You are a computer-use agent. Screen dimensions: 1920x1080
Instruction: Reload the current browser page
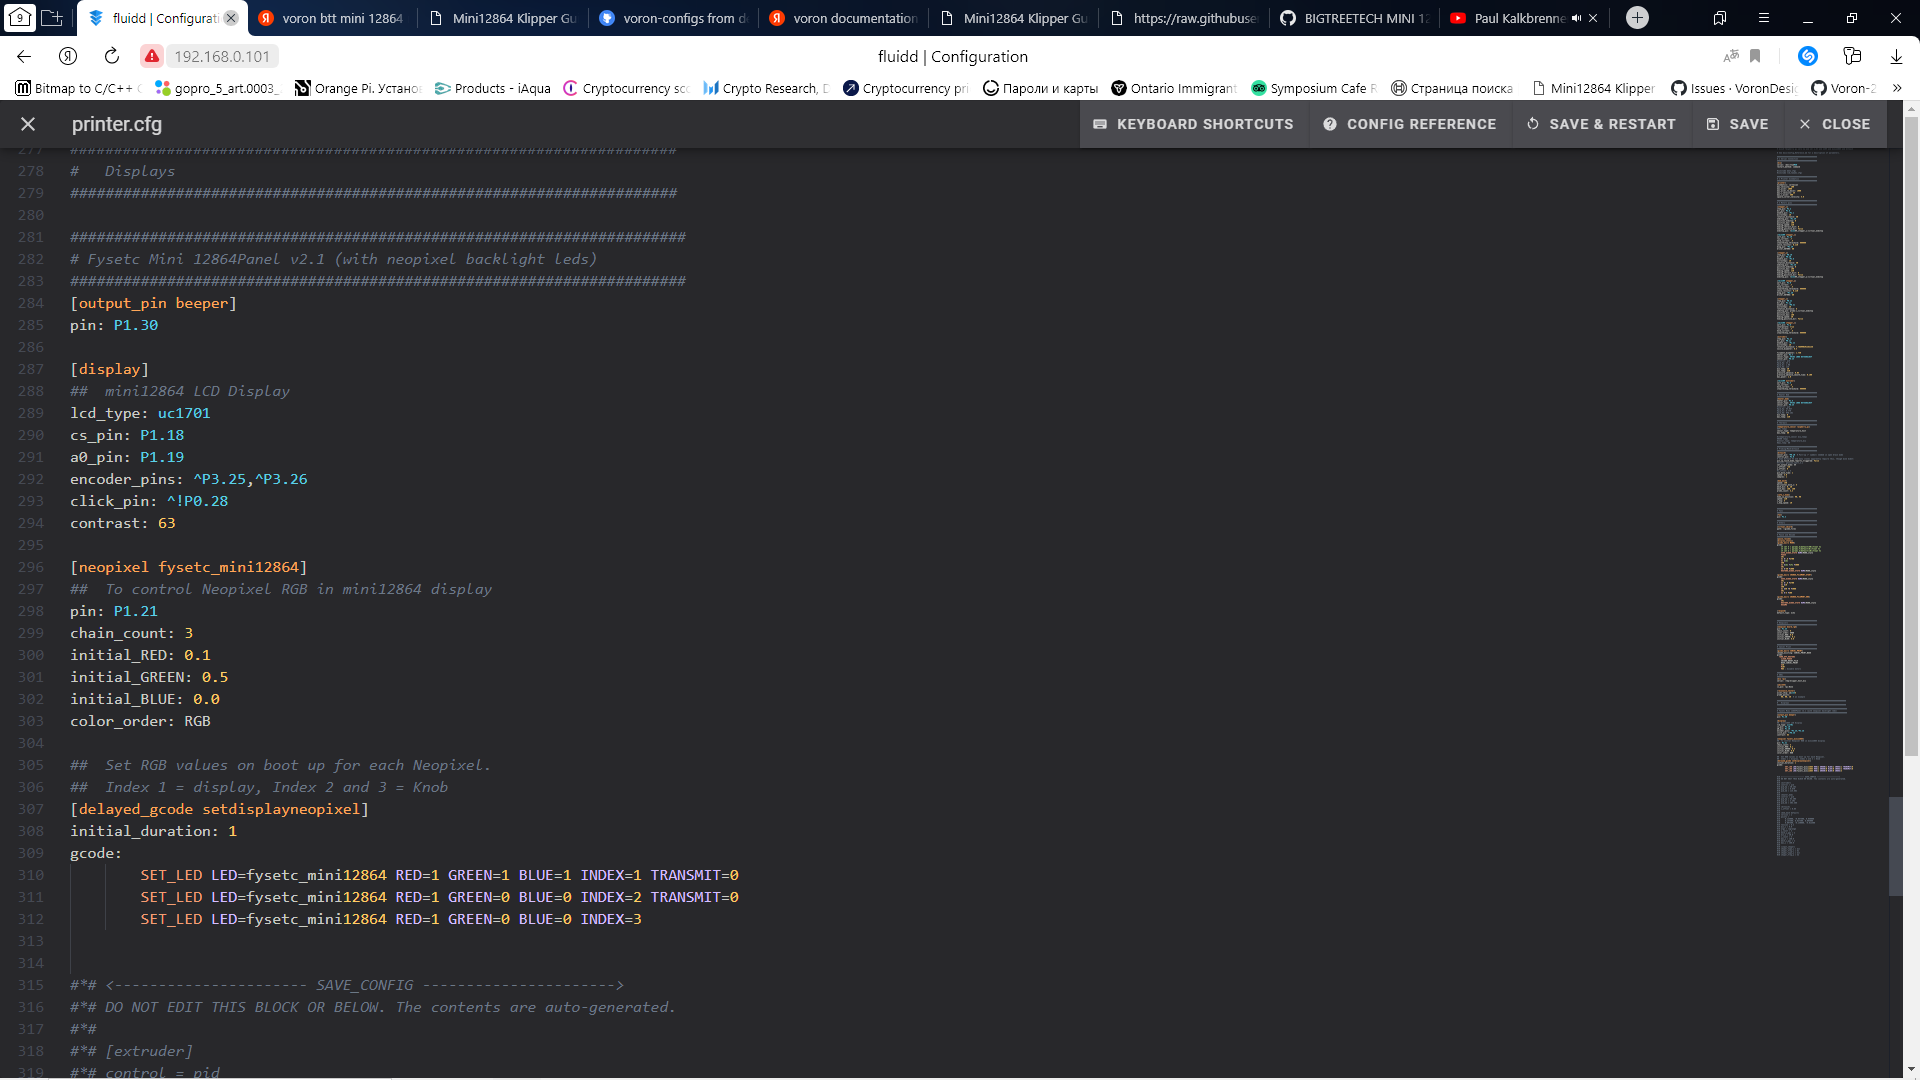pyautogui.click(x=112, y=56)
